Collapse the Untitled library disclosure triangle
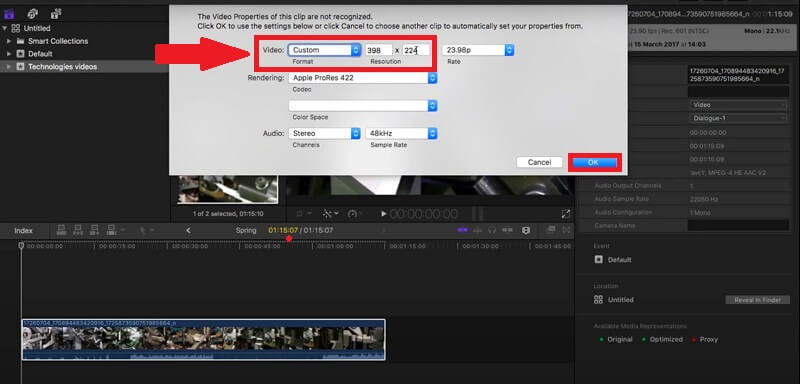The image size is (800, 384). click(5, 29)
